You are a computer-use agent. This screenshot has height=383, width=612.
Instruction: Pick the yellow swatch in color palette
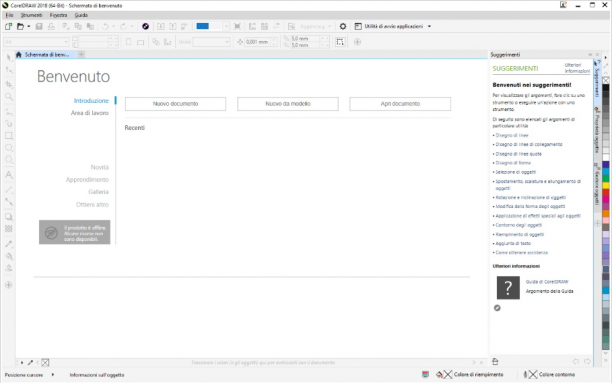605,185
